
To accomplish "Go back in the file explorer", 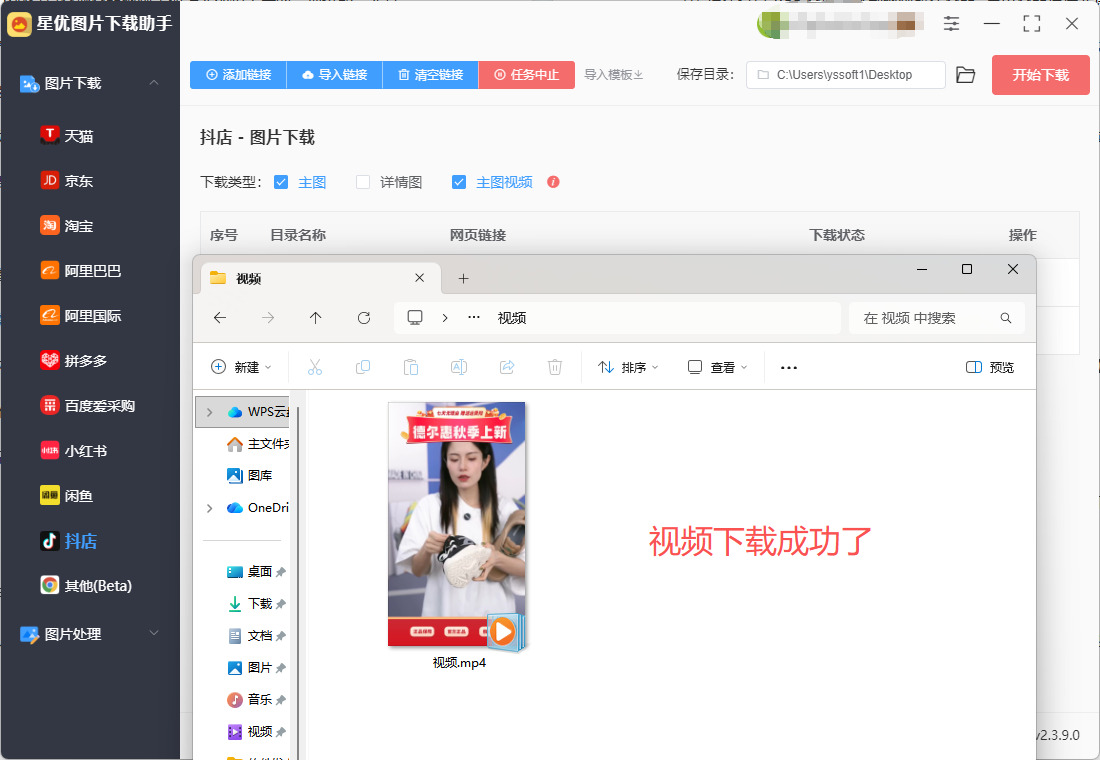I will coord(220,318).
